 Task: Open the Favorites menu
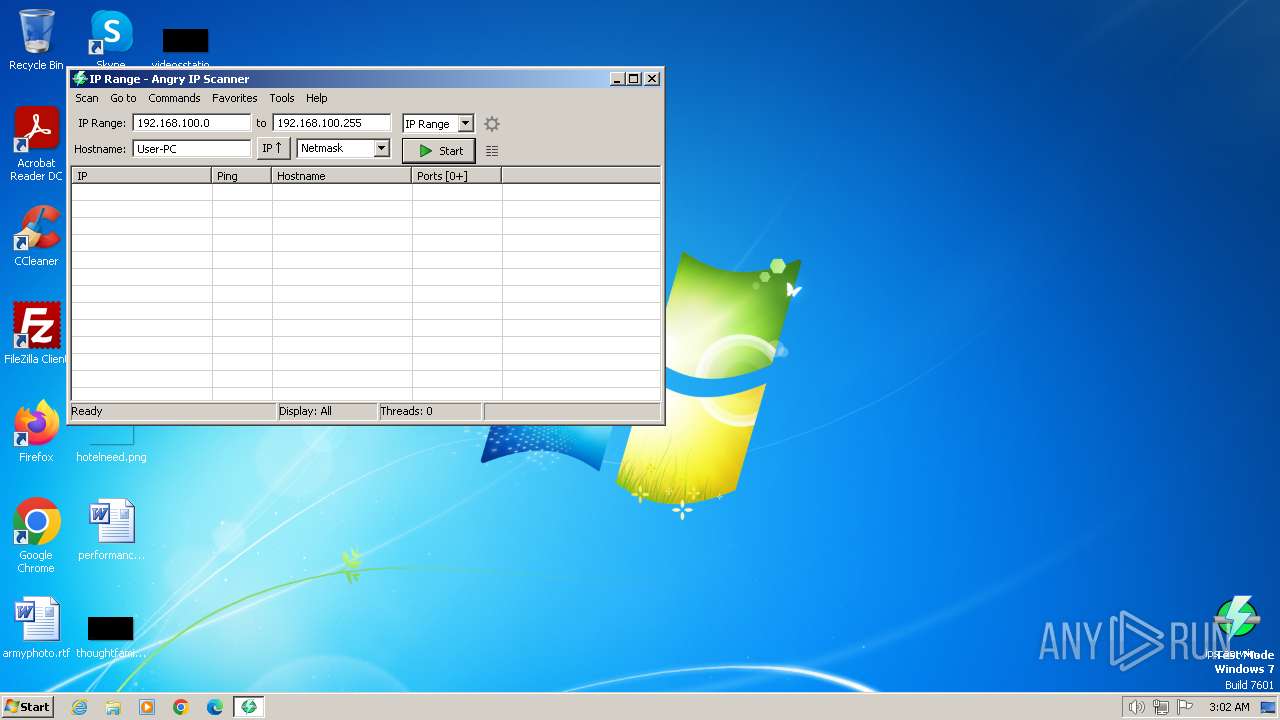[234, 98]
